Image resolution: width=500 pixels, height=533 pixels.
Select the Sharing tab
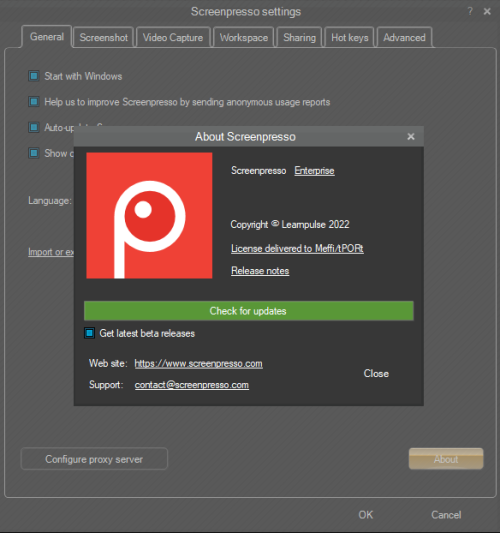[x=299, y=37]
